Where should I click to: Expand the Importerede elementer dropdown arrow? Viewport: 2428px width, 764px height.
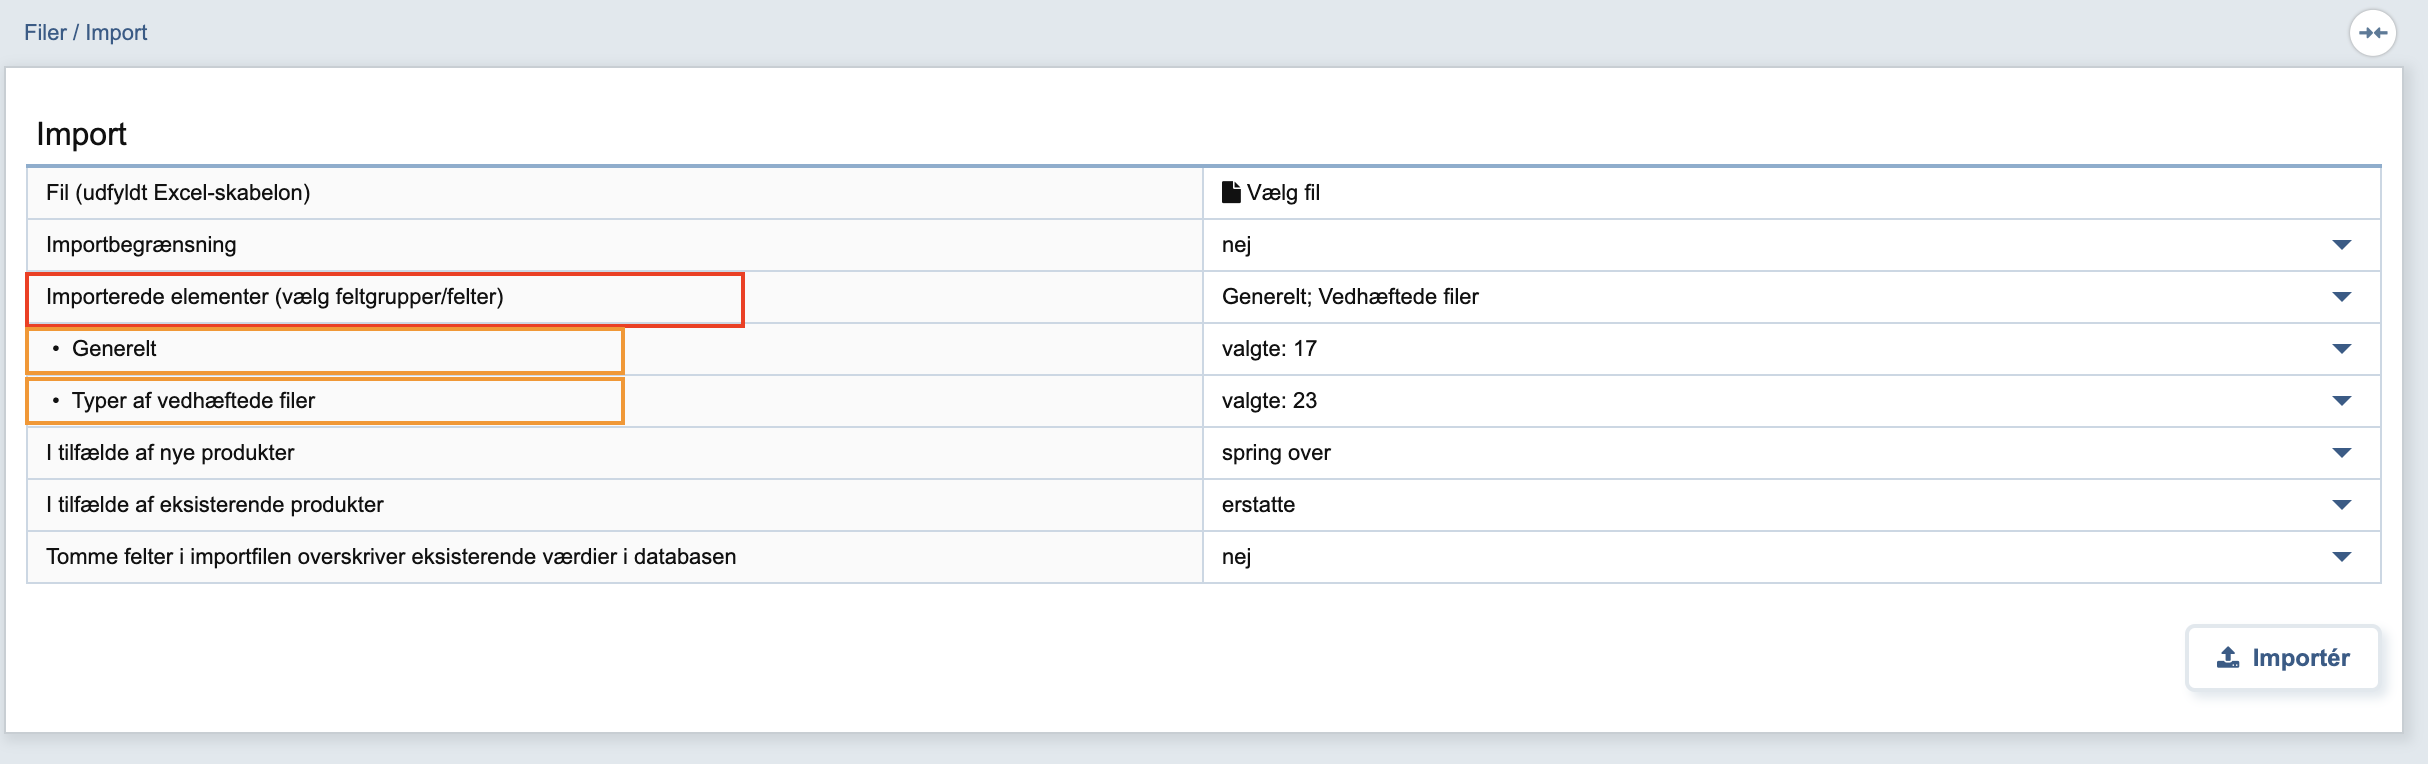point(2341,297)
